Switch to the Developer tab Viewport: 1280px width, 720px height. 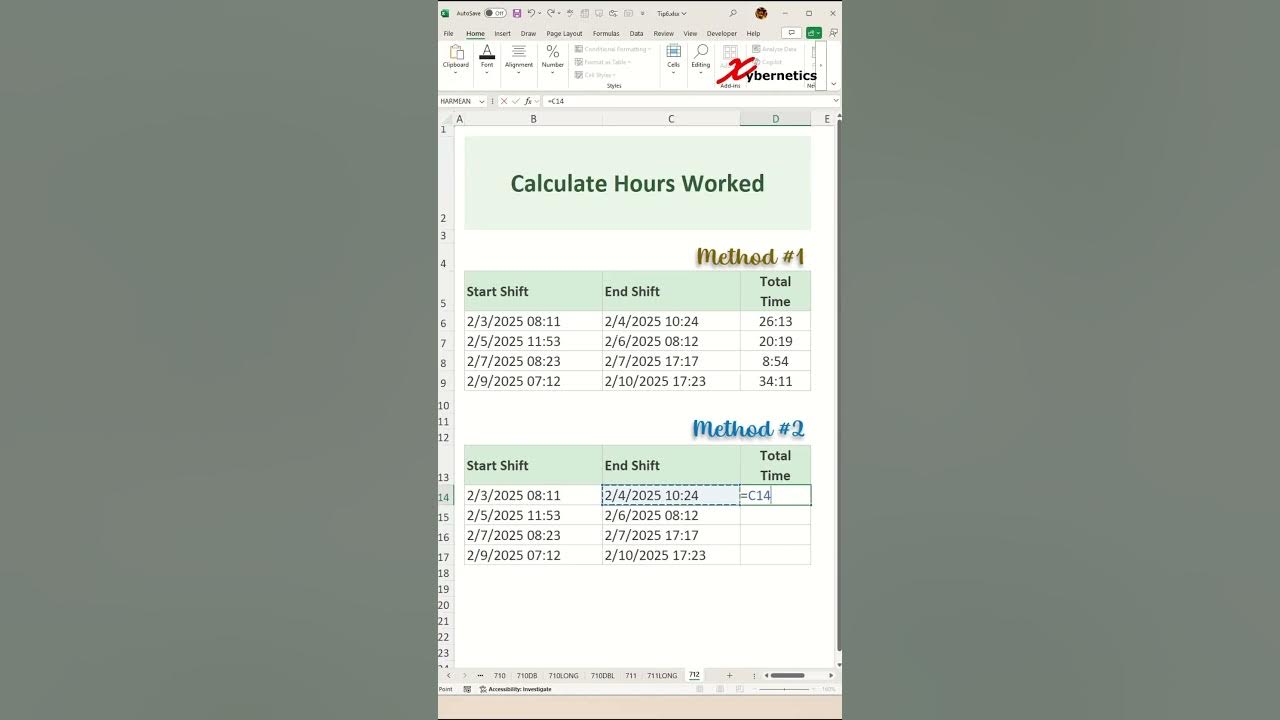coord(722,33)
